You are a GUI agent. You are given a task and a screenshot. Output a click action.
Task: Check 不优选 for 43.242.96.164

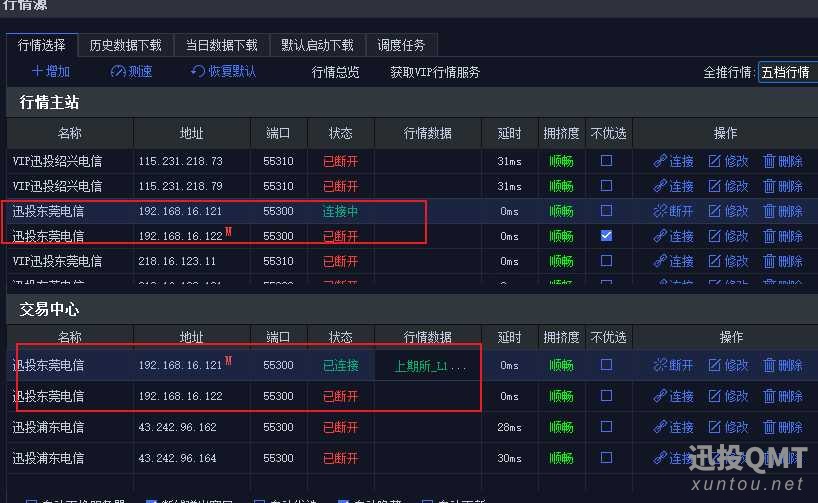(x=606, y=458)
